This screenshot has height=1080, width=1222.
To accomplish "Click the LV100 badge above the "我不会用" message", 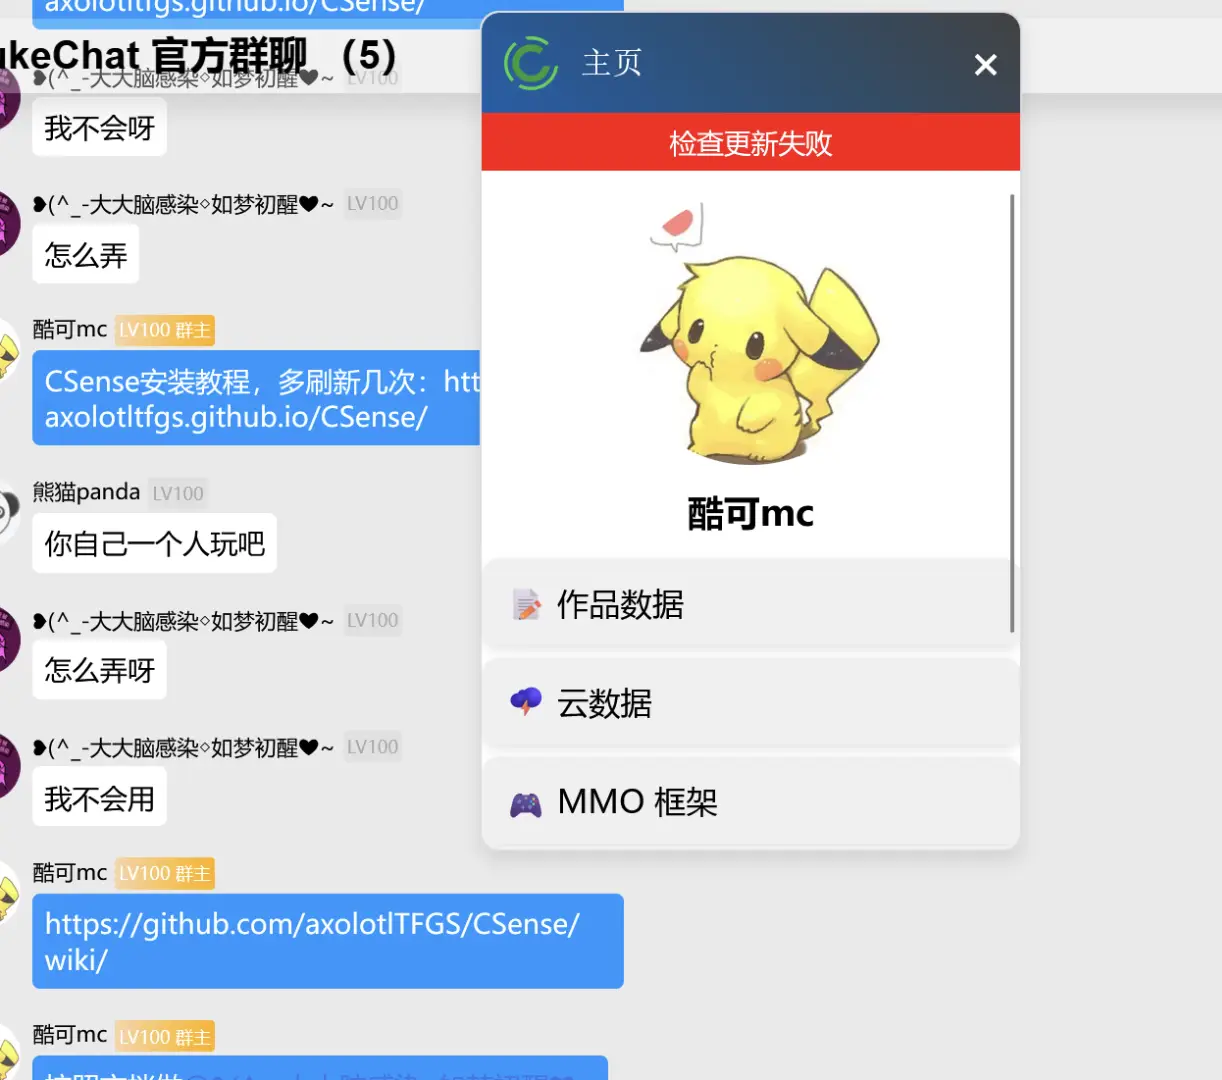I will pos(373,746).
